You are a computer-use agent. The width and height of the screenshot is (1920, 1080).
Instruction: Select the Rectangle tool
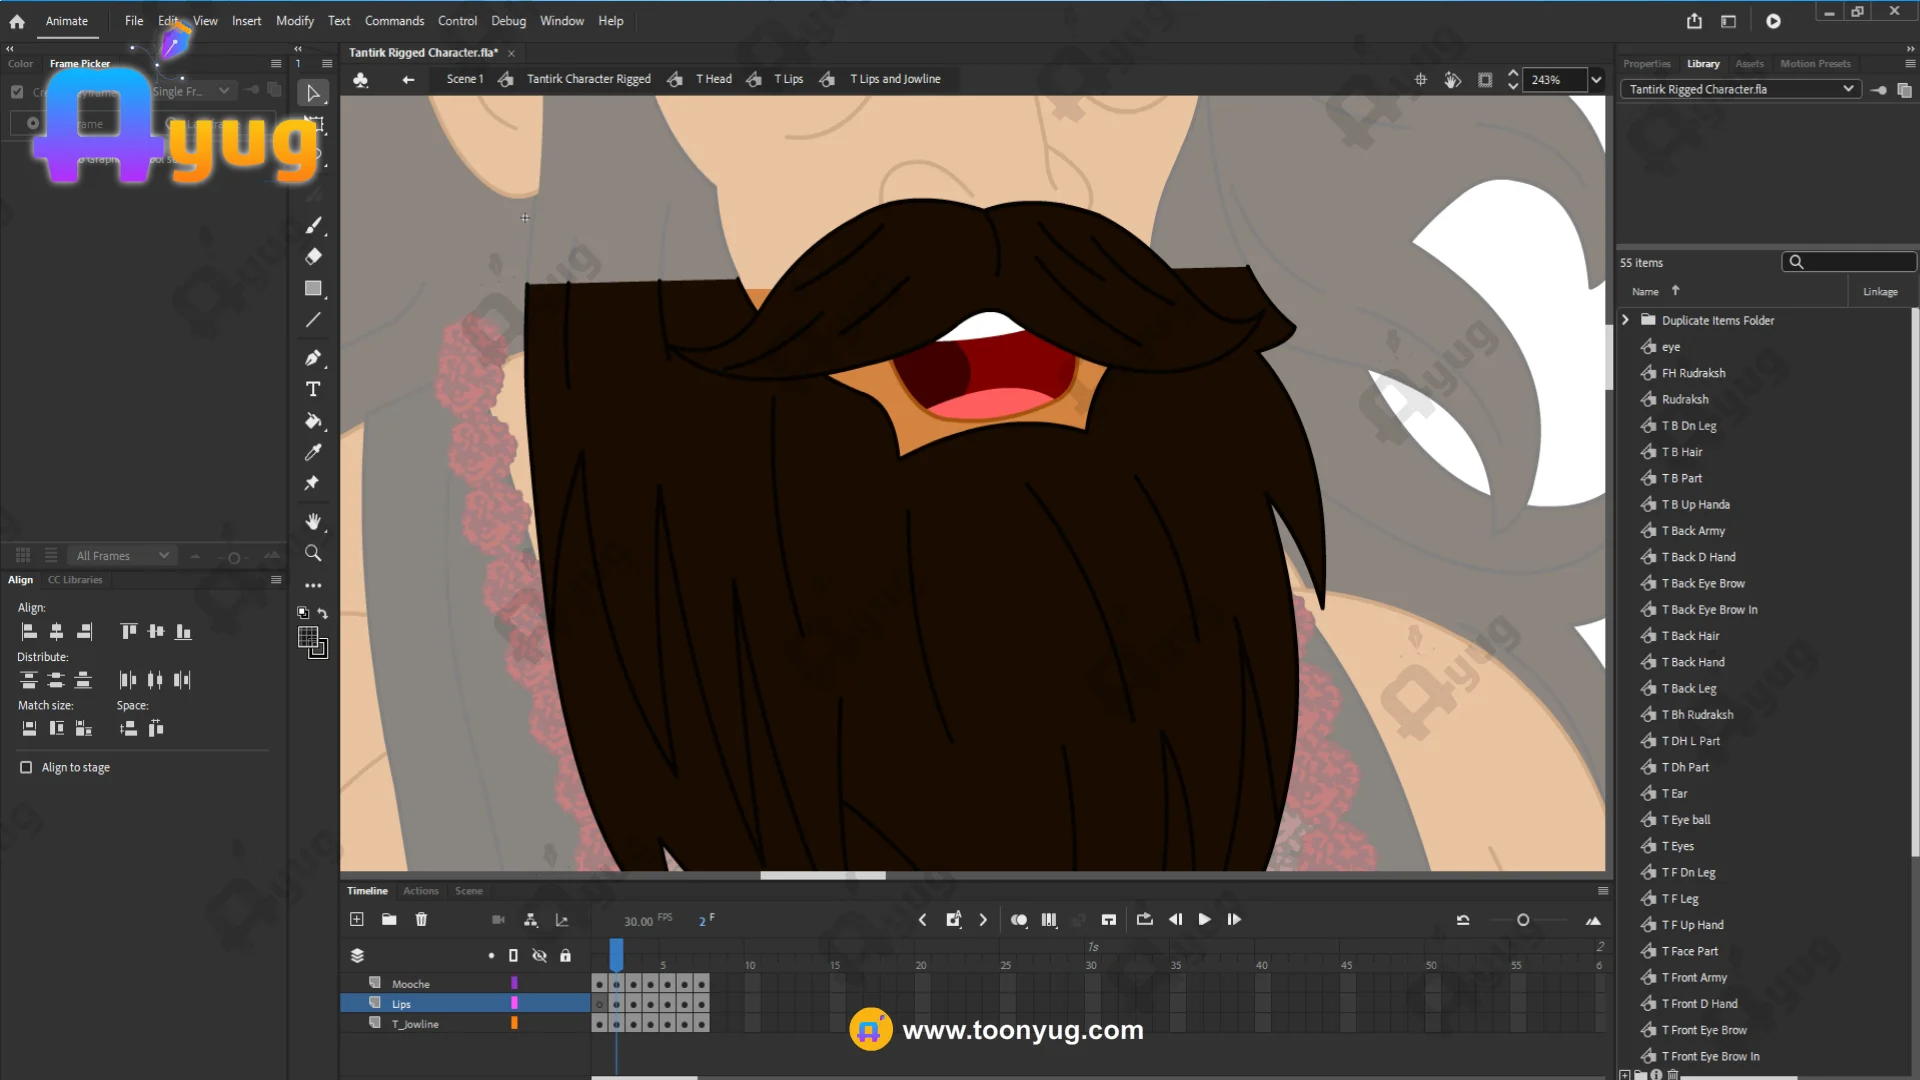313,289
